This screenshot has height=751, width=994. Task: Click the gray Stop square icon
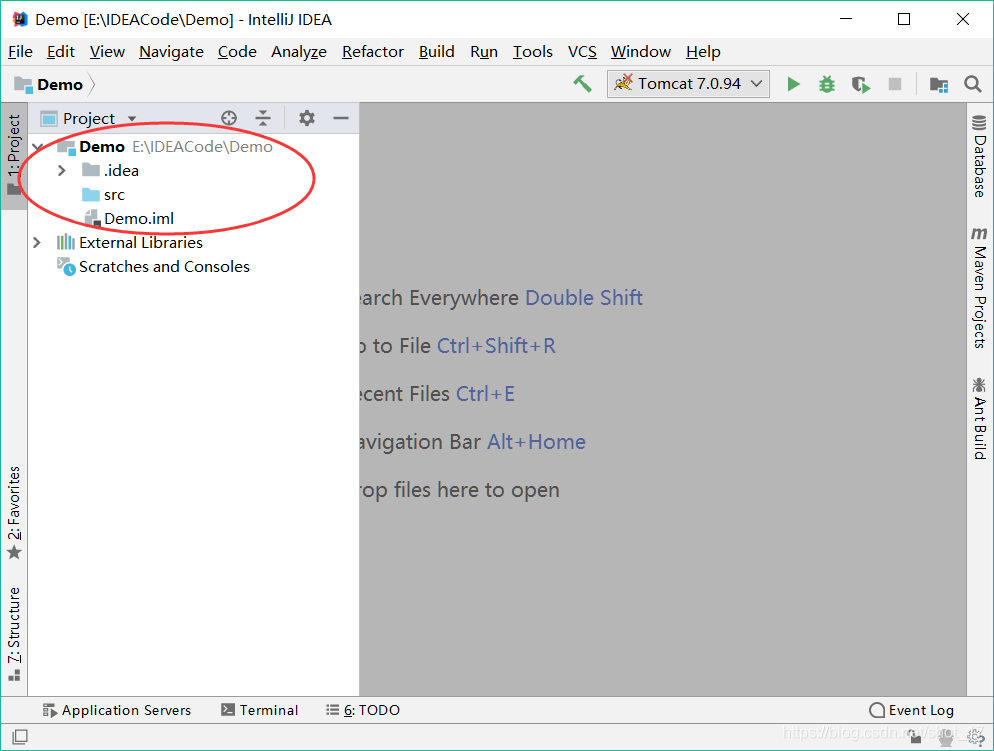click(x=894, y=84)
